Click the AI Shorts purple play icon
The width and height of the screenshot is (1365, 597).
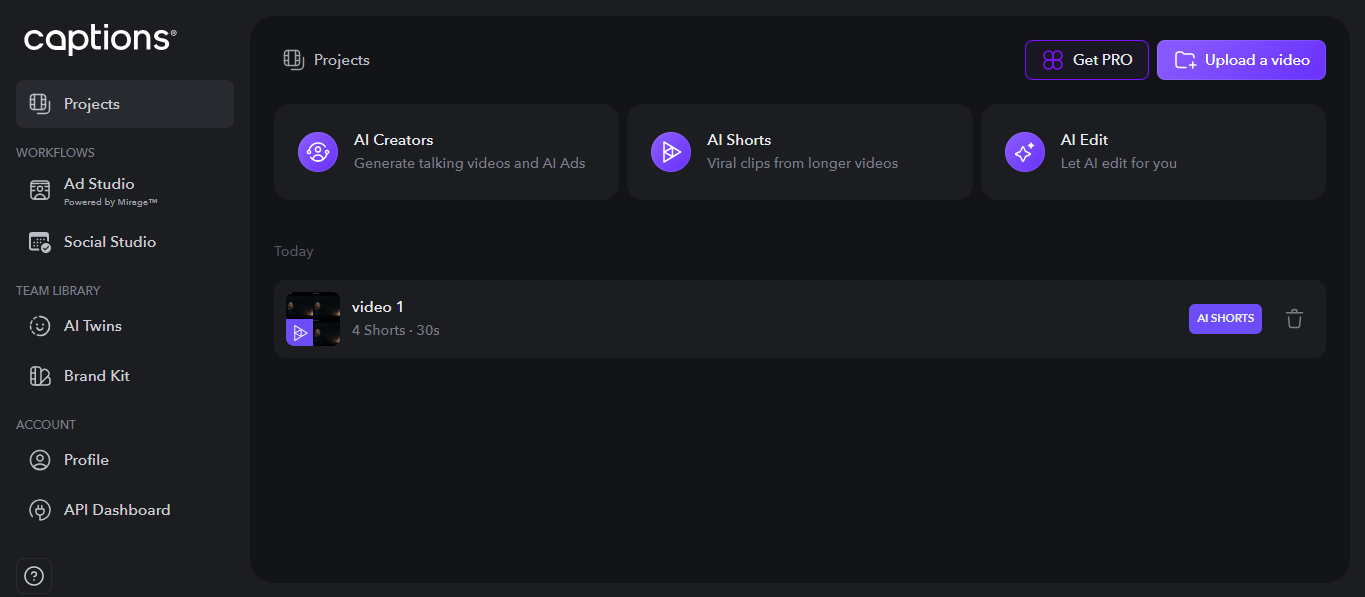pyautogui.click(x=671, y=152)
